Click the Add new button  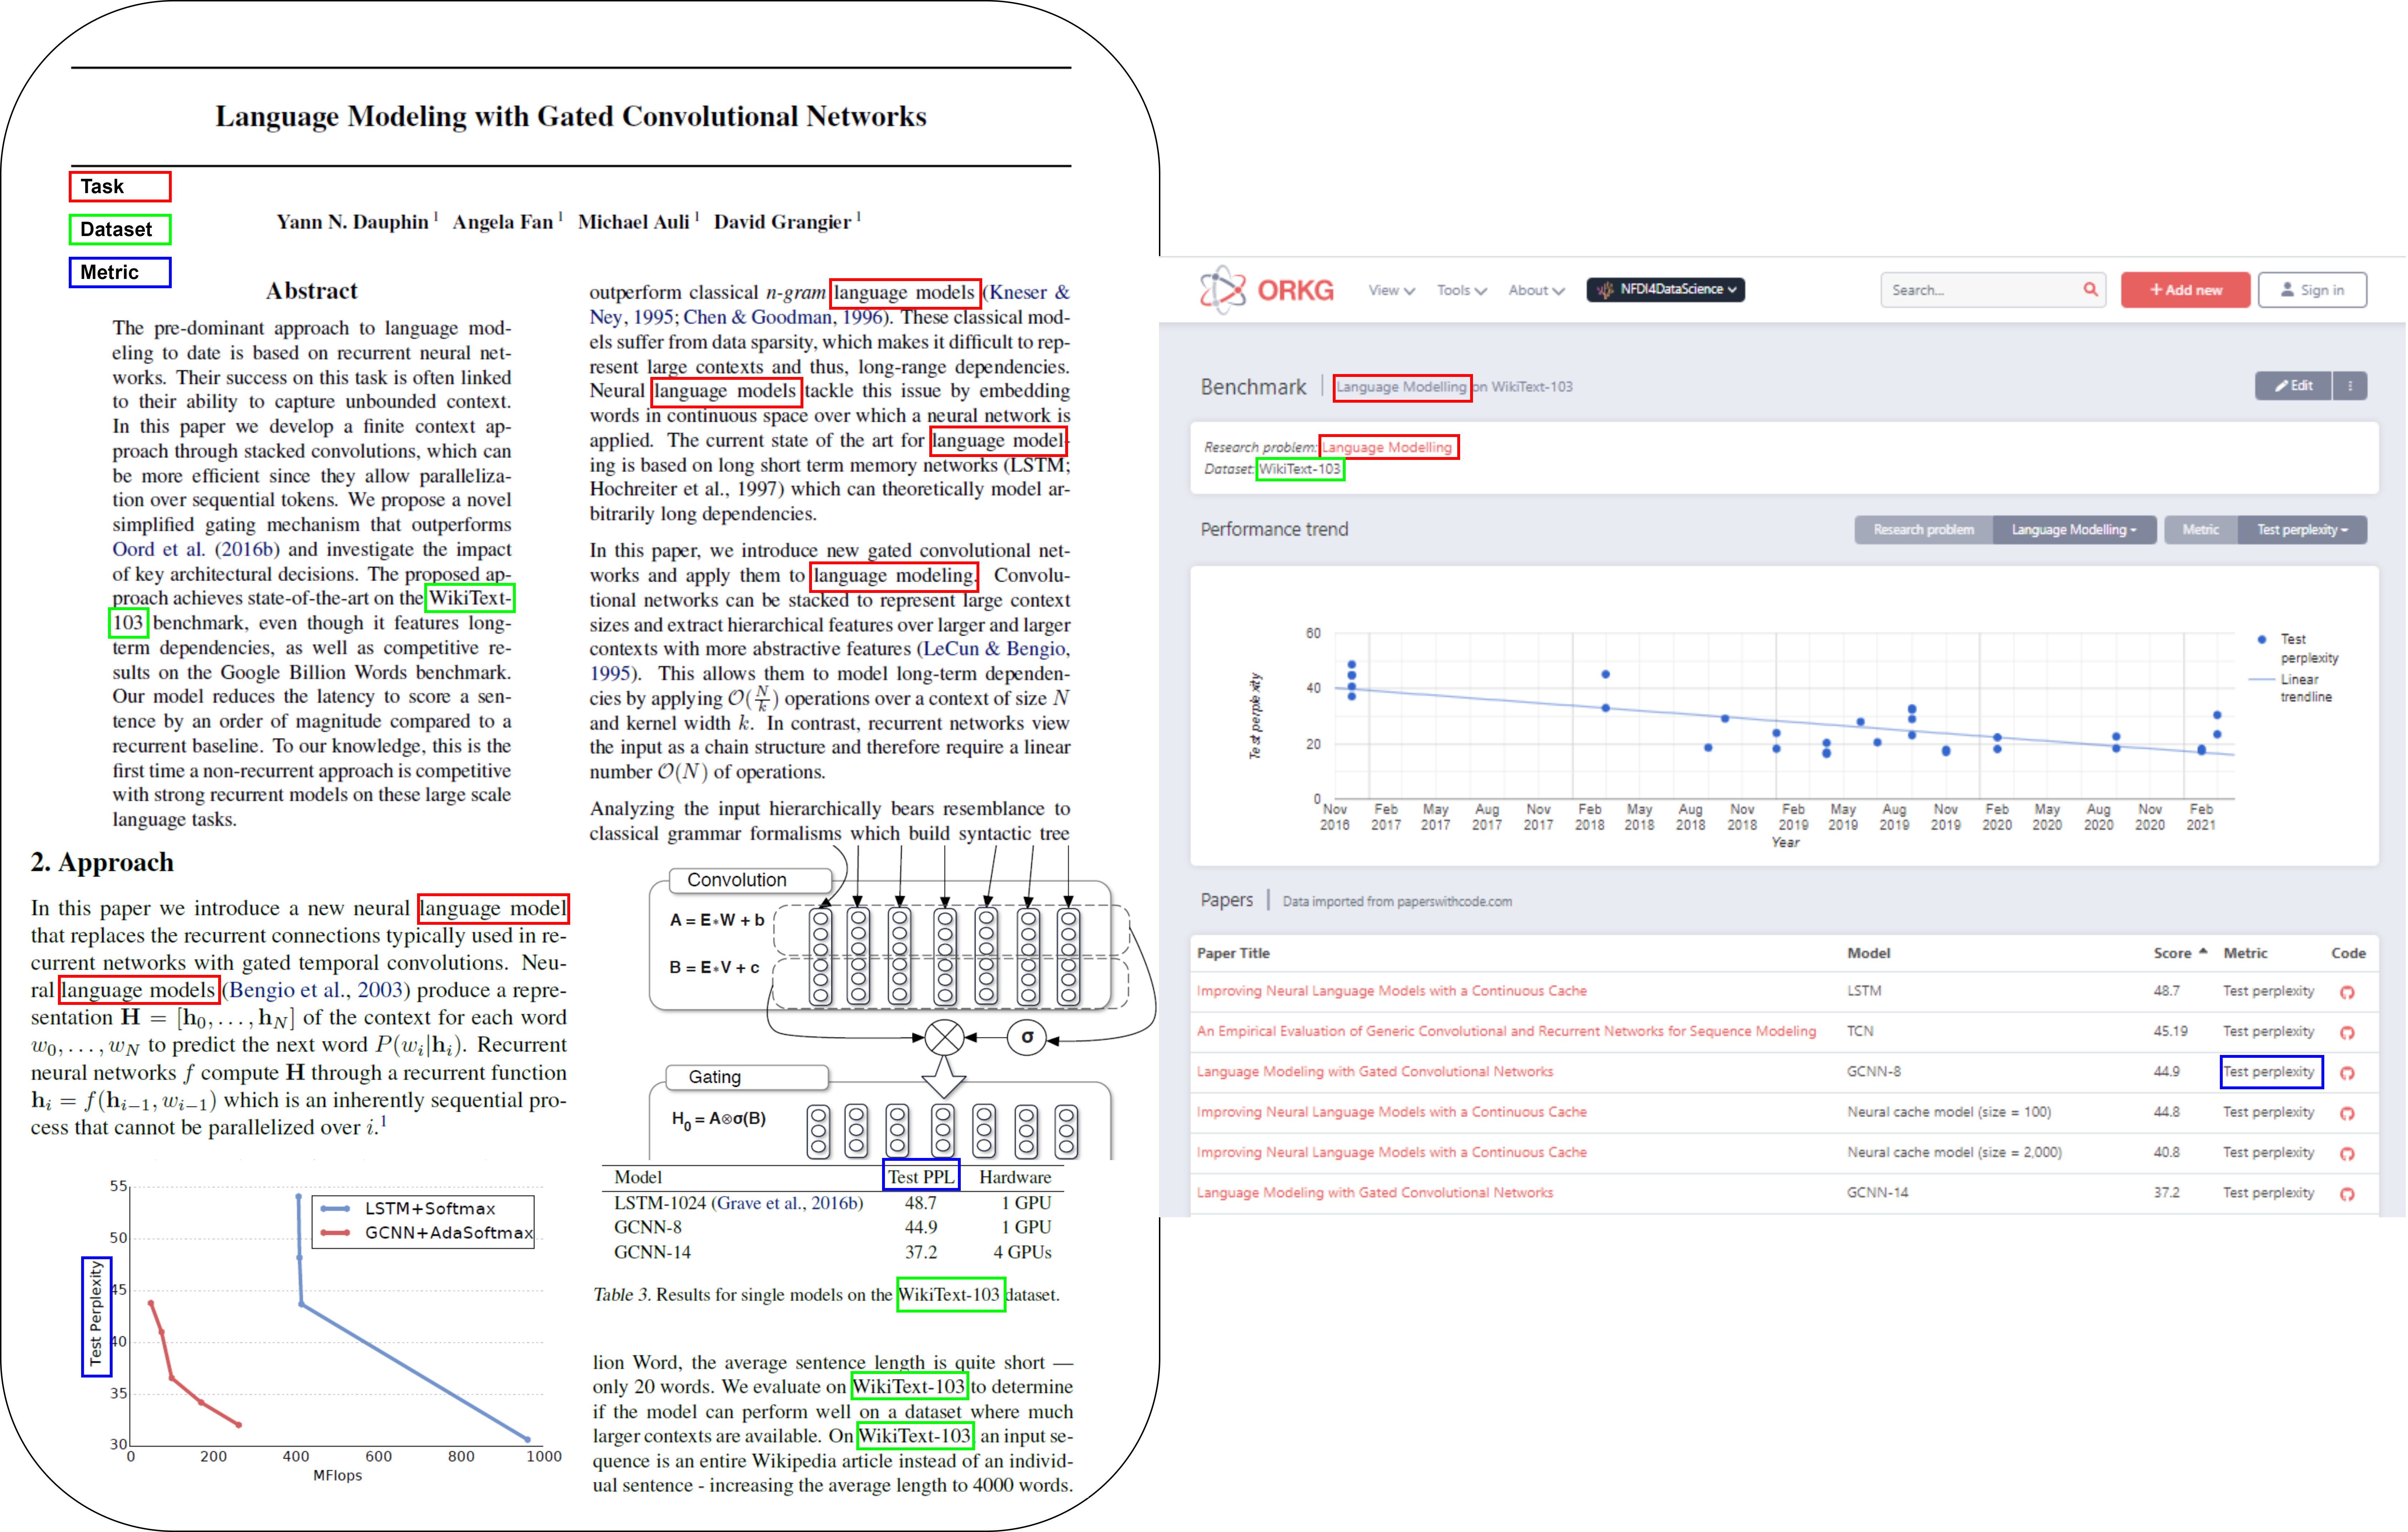tap(2185, 290)
